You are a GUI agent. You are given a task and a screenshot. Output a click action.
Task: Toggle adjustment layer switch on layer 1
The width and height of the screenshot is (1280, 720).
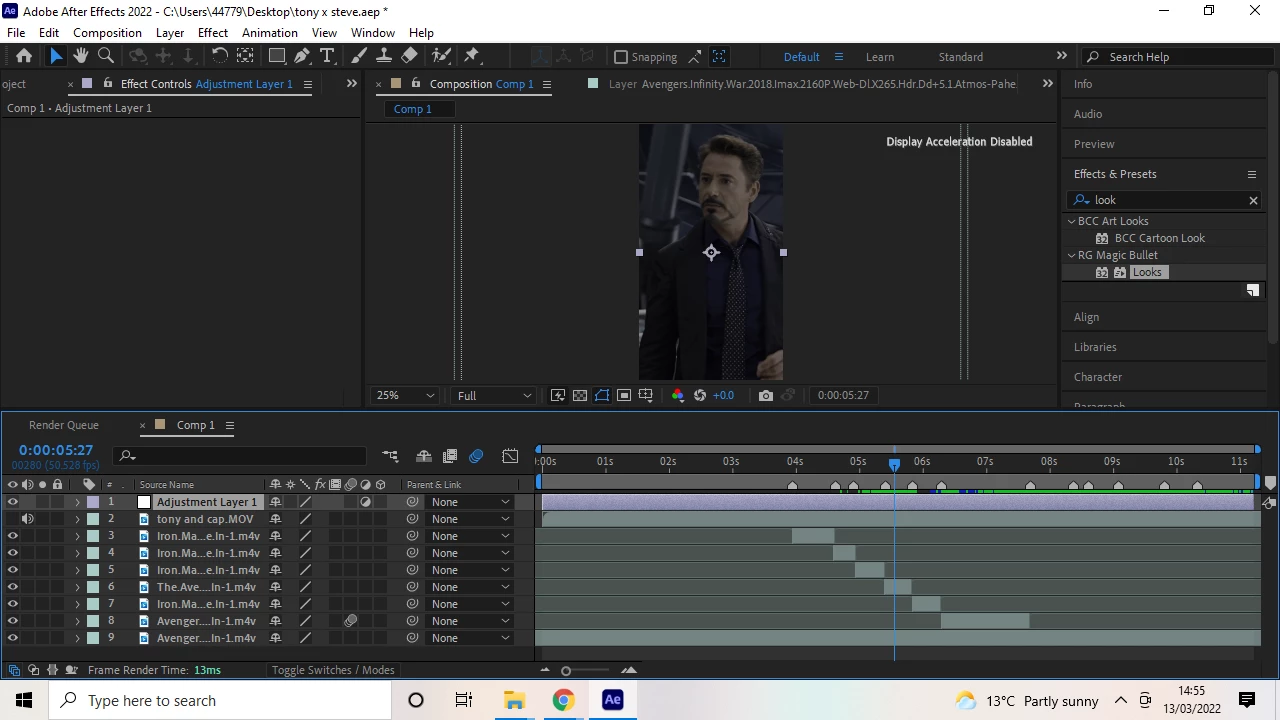pyautogui.click(x=365, y=502)
